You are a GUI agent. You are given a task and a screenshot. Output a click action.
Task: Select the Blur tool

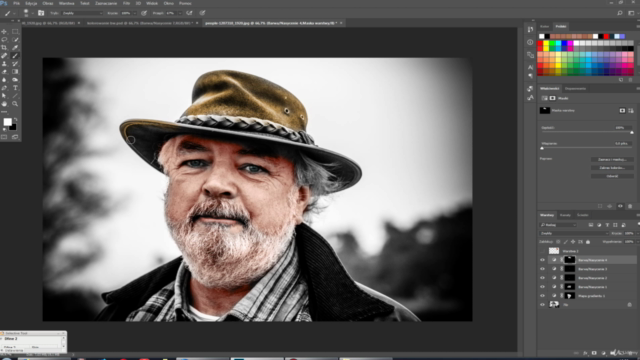click(4, 80)
